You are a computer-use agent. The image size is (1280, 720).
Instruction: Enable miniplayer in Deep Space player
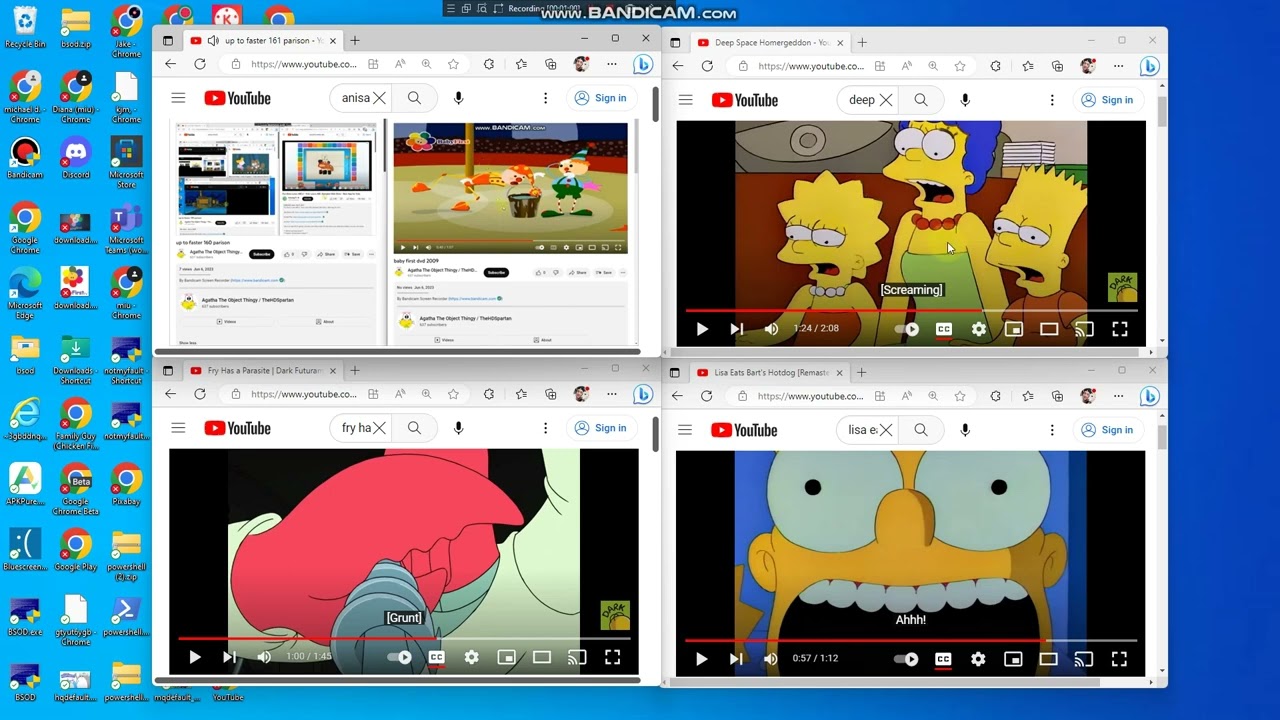coord(1014,329)
